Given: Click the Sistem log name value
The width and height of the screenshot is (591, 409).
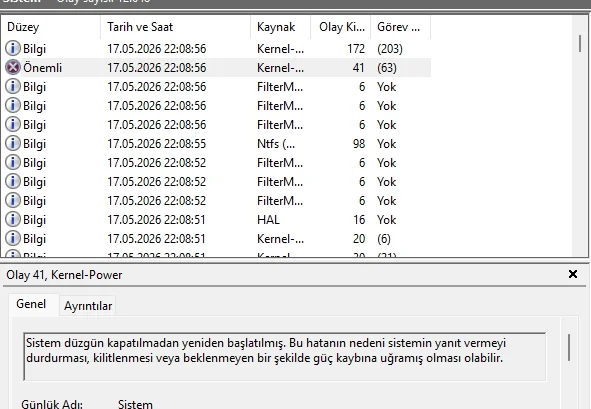Looking at the screenshot, I should [135, 404].
